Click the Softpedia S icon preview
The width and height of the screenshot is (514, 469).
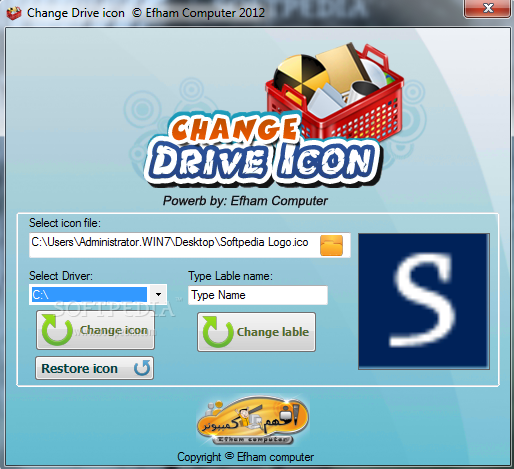pos(424,301)
